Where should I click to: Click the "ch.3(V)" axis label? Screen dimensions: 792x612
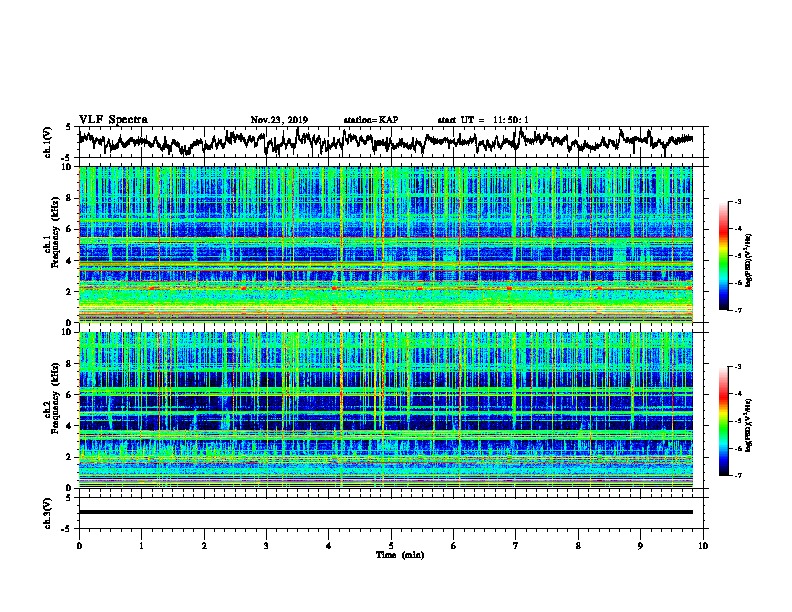(48, 513)
